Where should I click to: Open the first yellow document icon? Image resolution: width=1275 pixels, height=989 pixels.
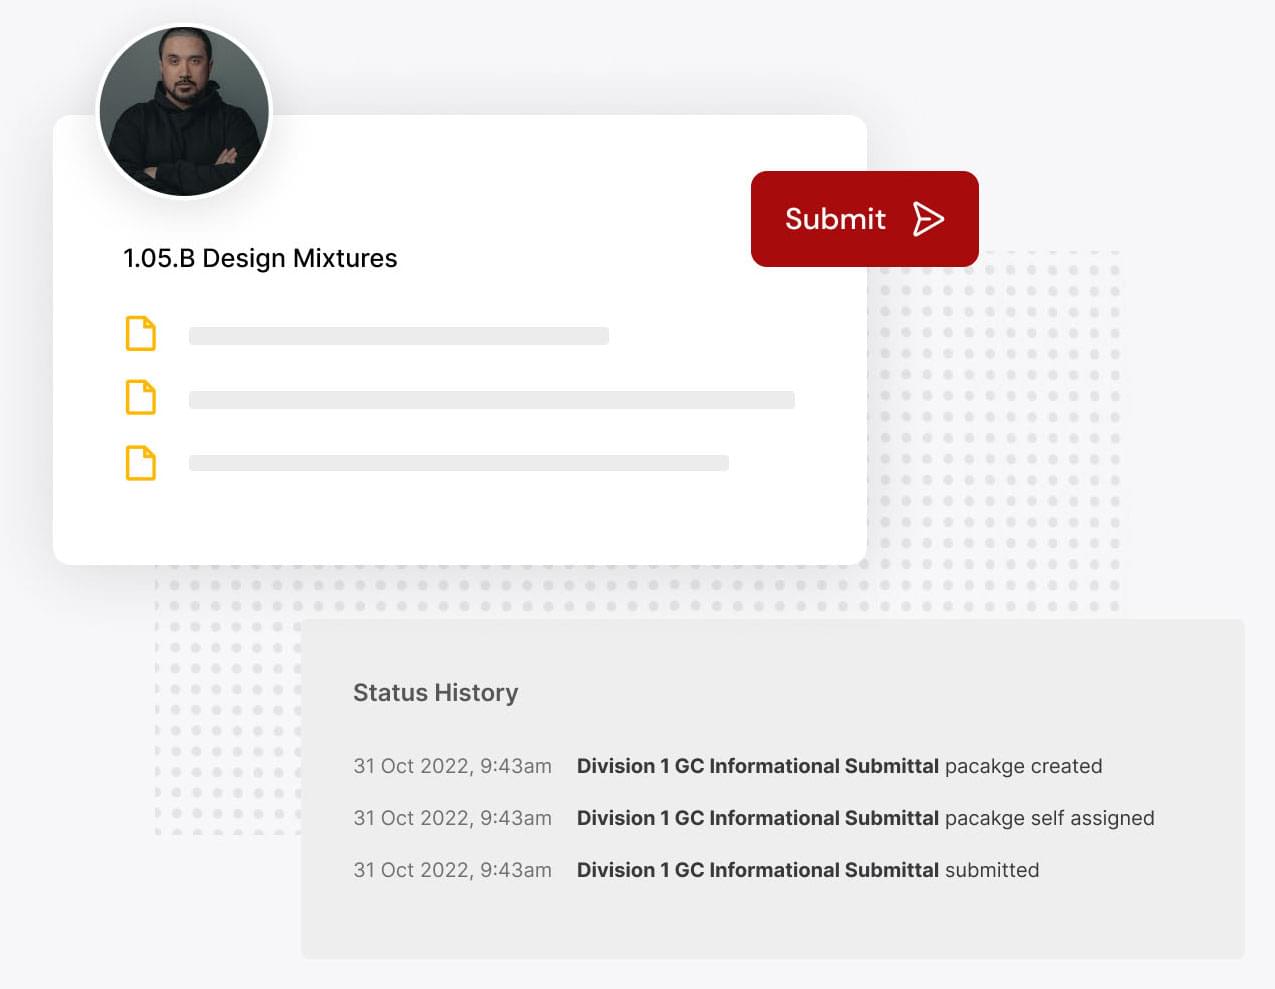140,334
